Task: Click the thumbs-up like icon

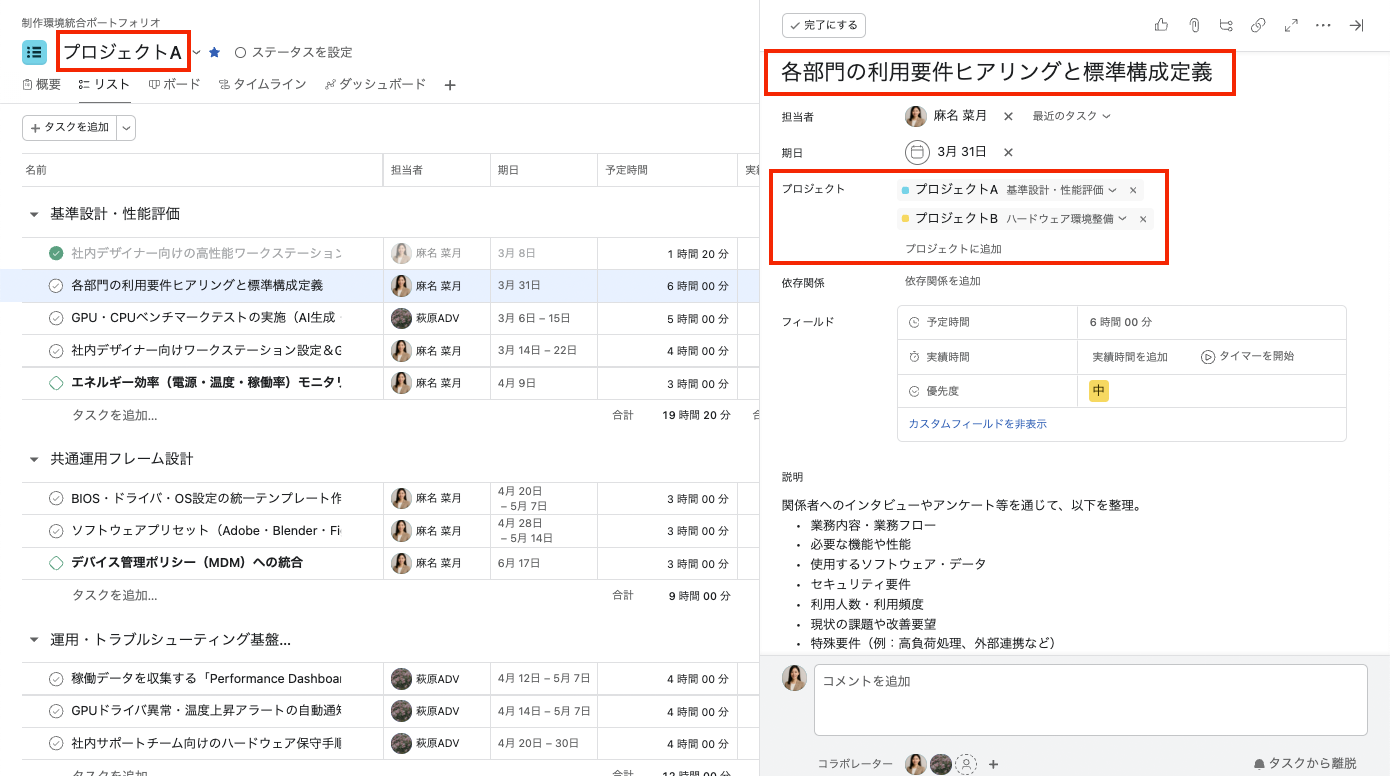Action: coord(1161,26)
